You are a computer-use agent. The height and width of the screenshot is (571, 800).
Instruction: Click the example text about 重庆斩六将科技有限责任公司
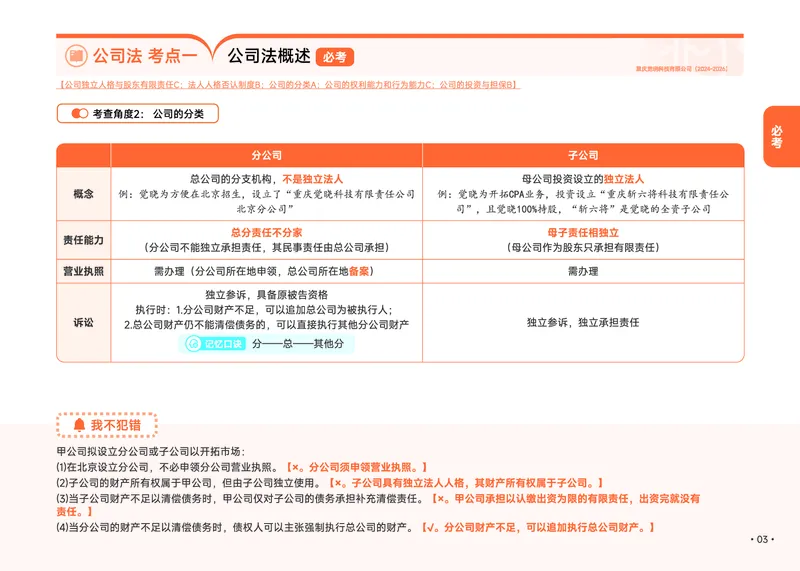[583, 202]
